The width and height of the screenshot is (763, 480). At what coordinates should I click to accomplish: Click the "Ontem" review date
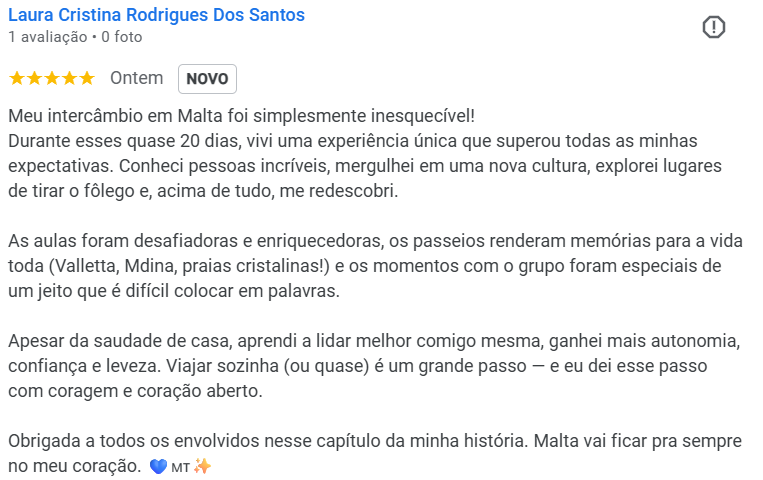coord(136,78)
